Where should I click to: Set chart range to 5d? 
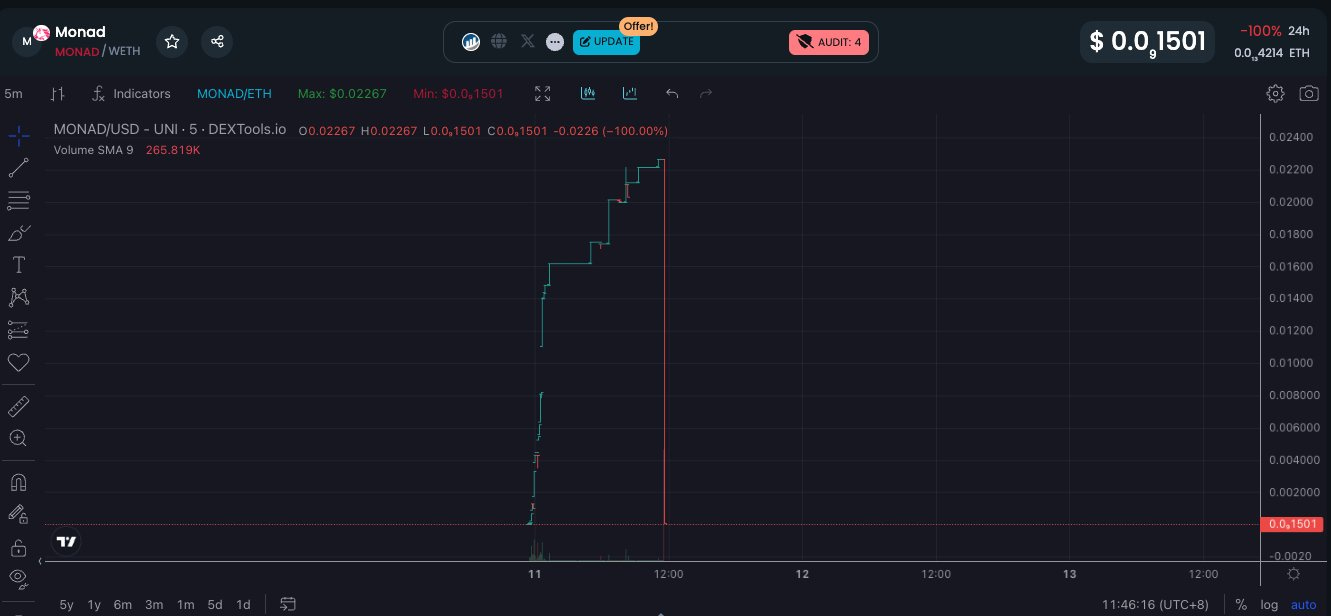pyautogui.click(x=215, y=604)
